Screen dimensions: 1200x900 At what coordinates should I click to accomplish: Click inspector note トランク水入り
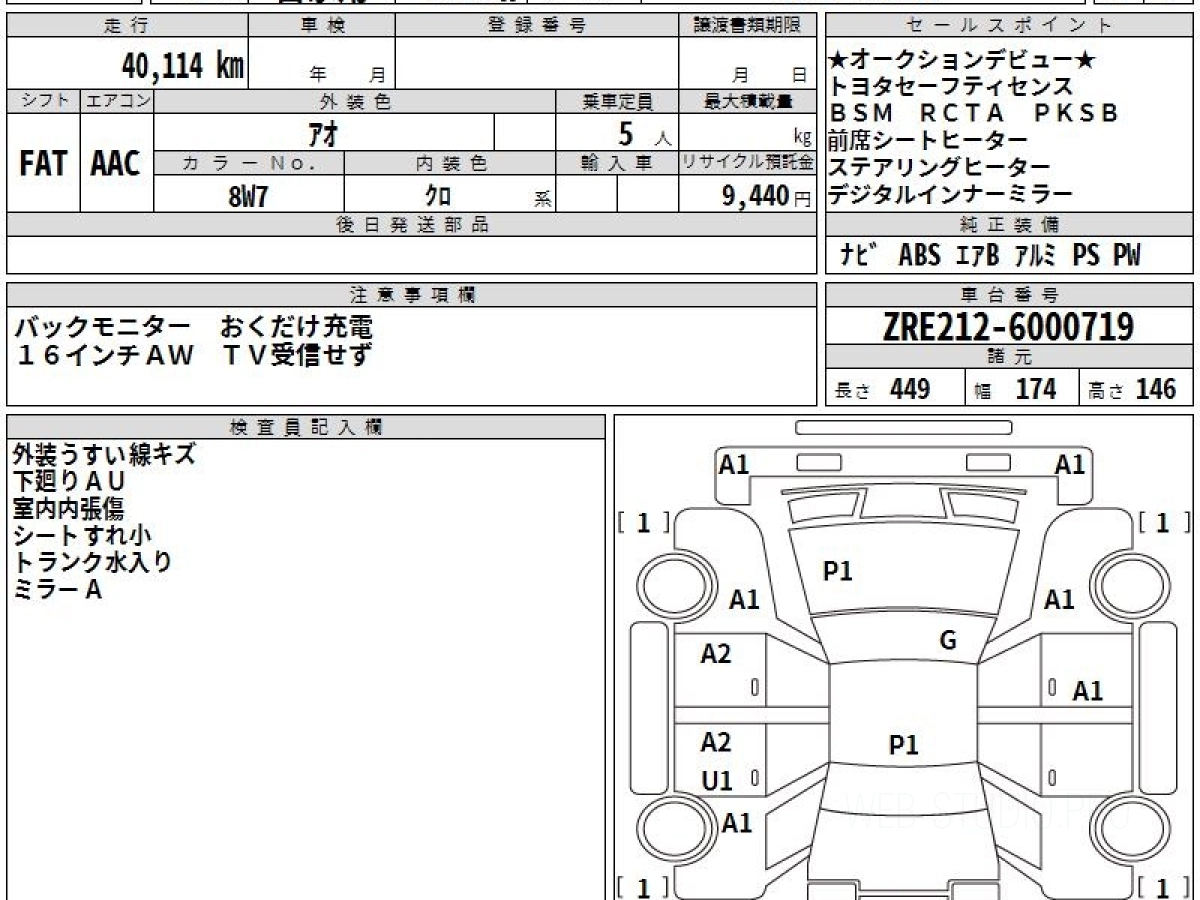click(93, 563)
